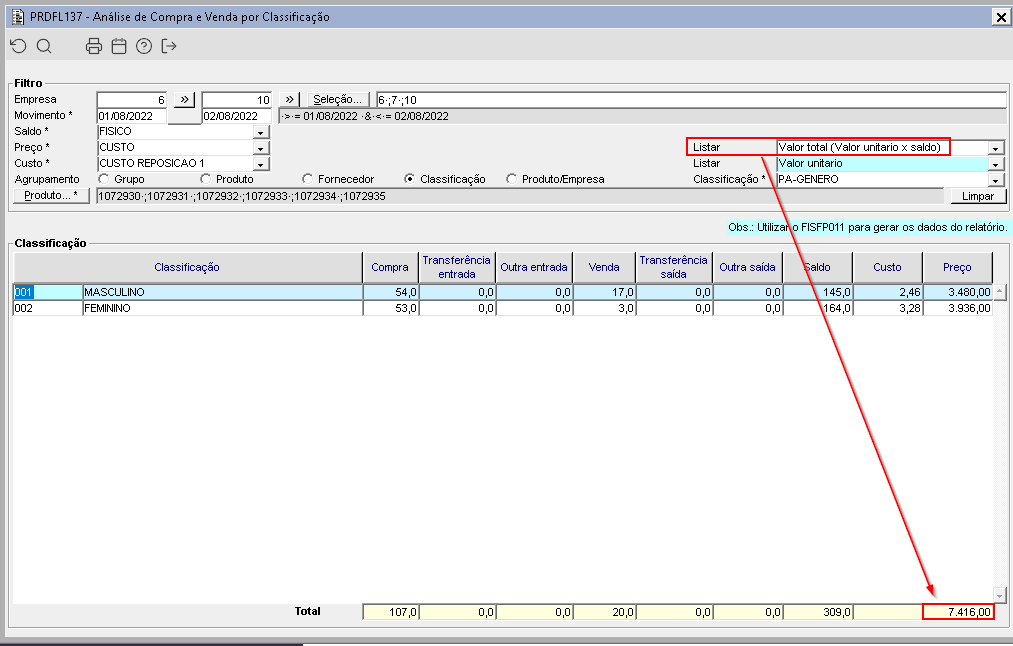Click the total Compra value 107,0

391,612
